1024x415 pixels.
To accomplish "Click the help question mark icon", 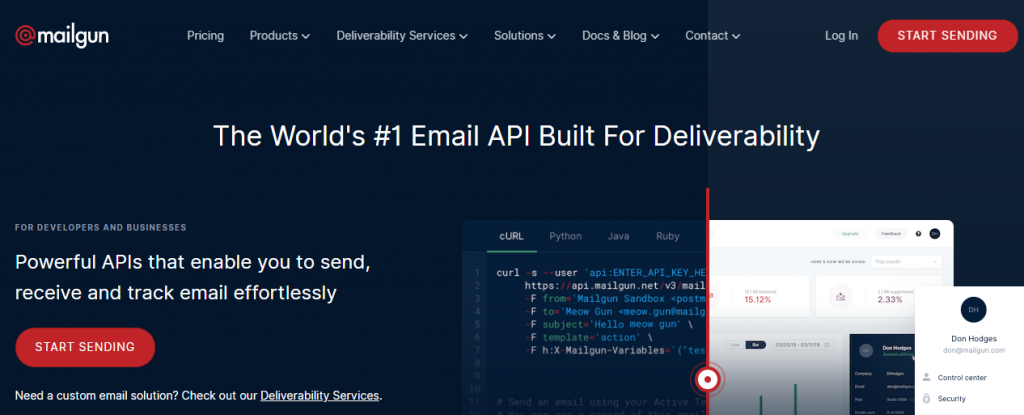I will tap(918, 233).
